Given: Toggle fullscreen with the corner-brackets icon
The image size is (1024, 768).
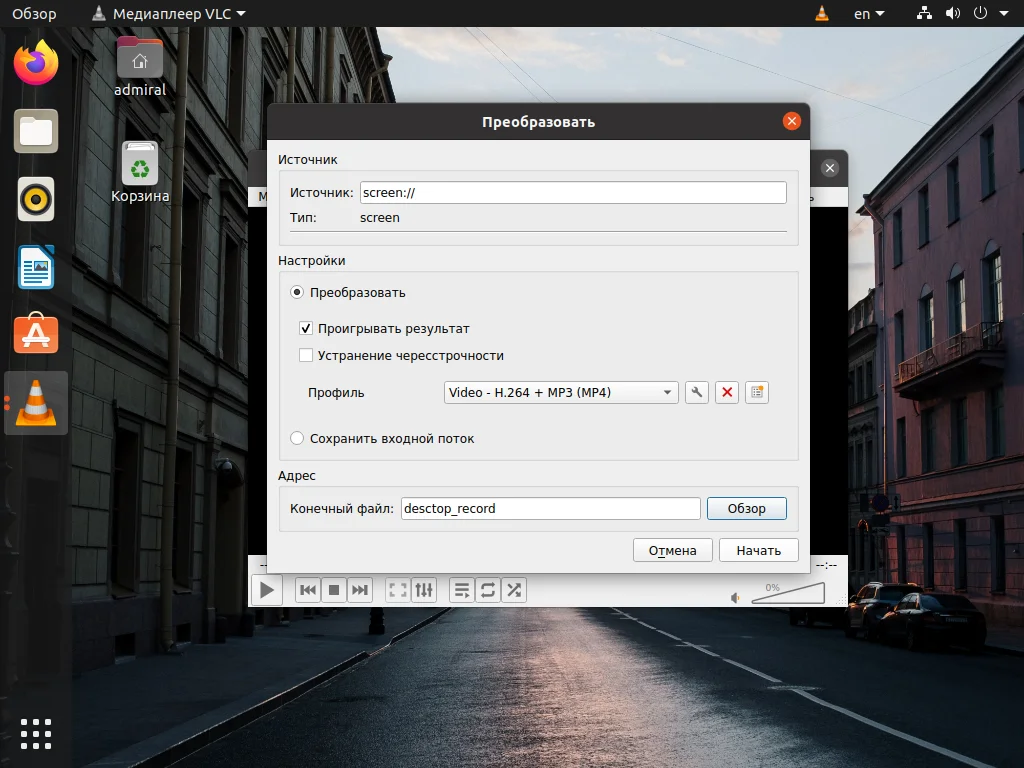Looking at the screenshot, I should click(x=395, y=590).
